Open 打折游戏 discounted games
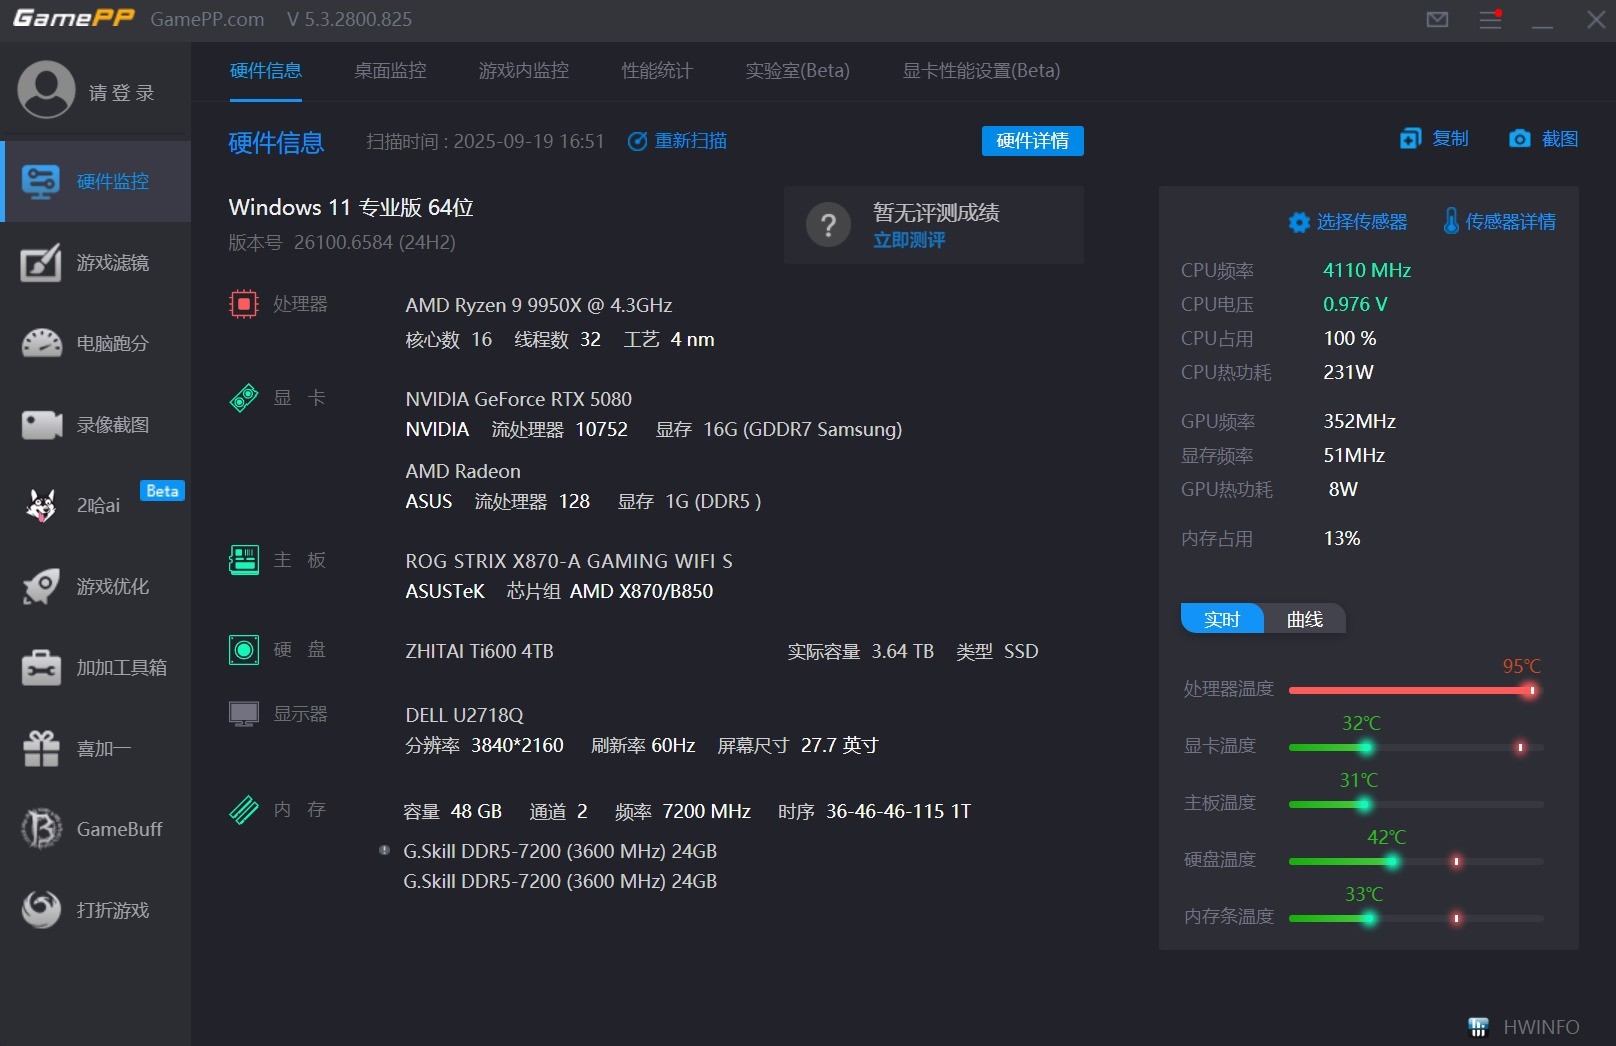Image resolution: width=1616 pixels, height=1046 pixels. [x=95, y=910]
